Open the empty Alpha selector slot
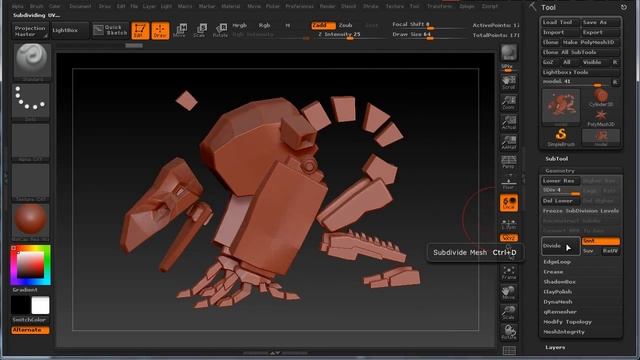 (31, 142)
